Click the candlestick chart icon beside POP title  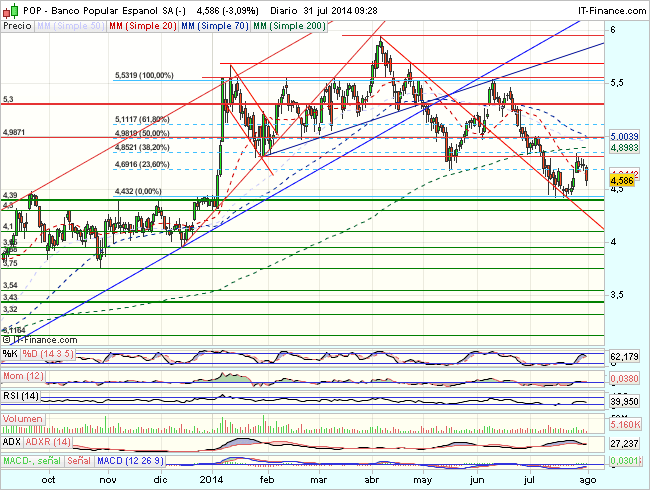(x=10, y=10)
